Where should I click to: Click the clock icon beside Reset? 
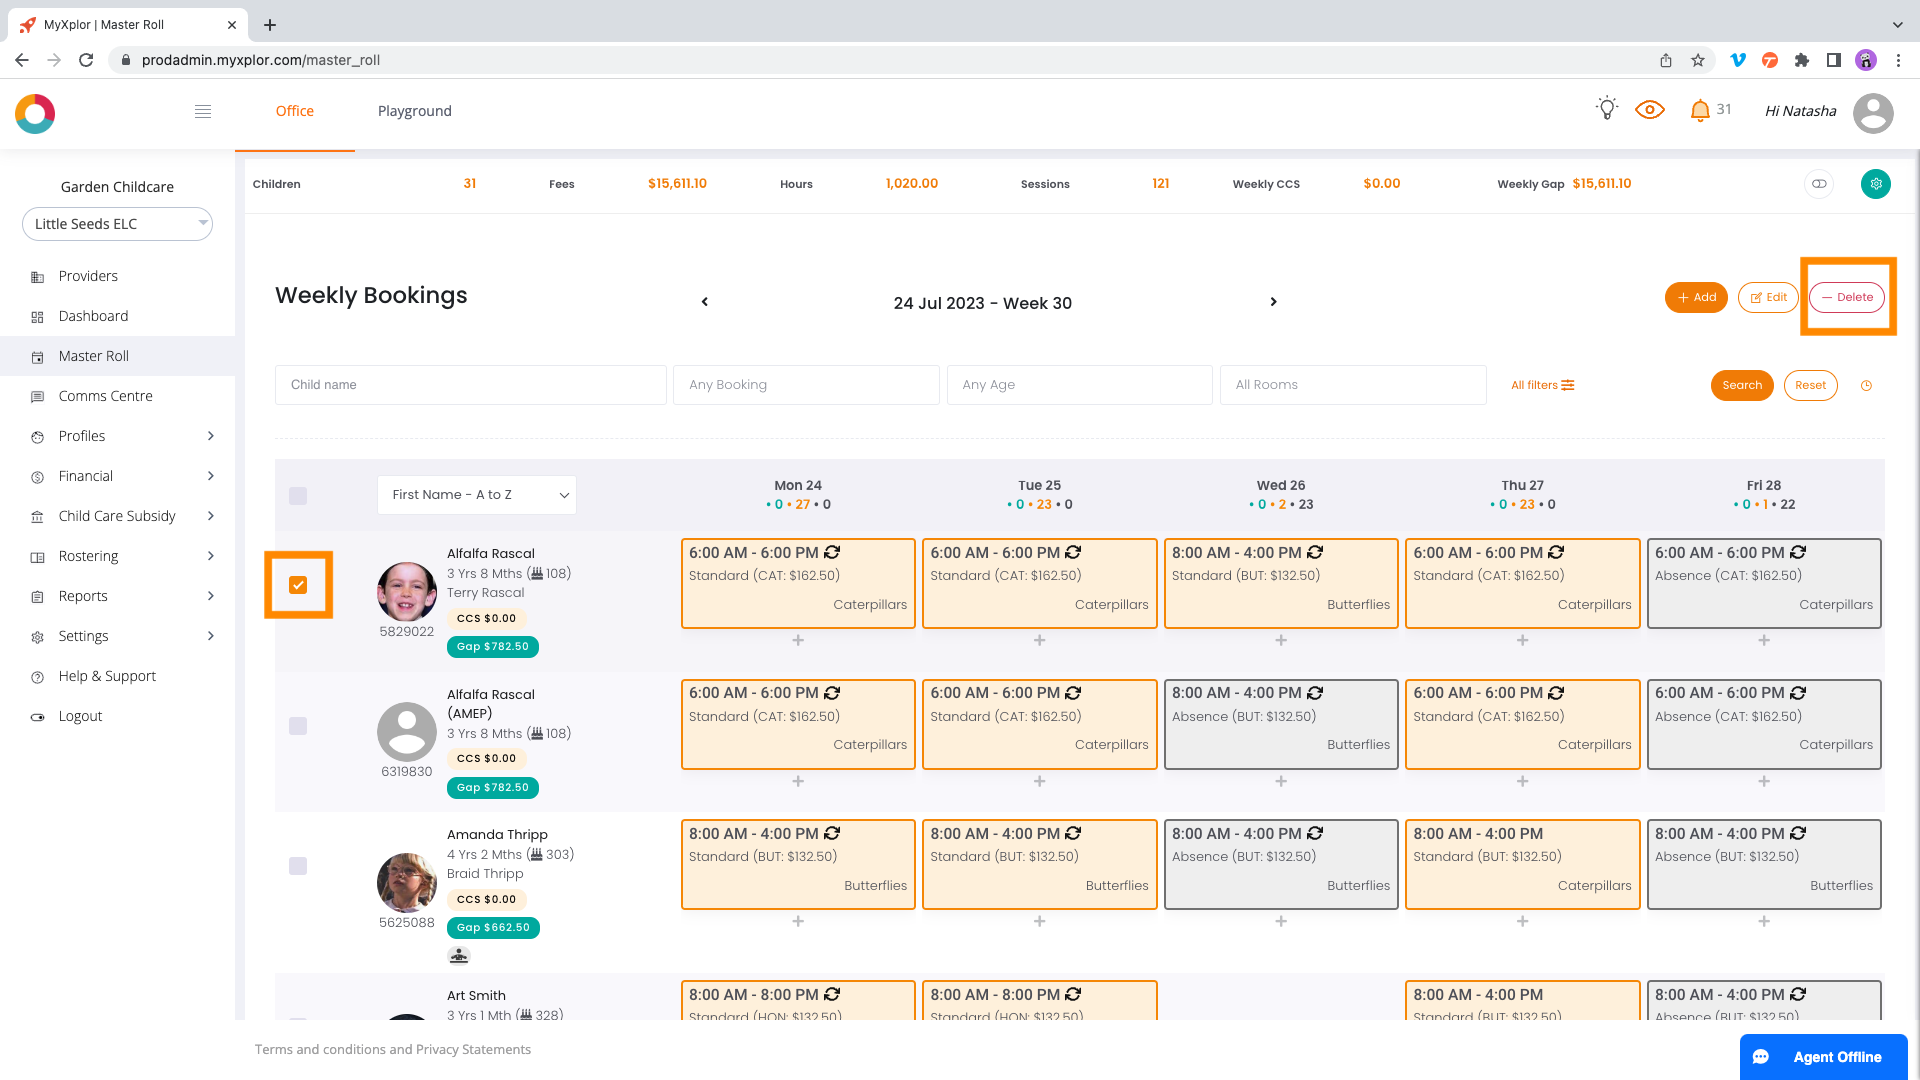click(x=1866, y=386)
